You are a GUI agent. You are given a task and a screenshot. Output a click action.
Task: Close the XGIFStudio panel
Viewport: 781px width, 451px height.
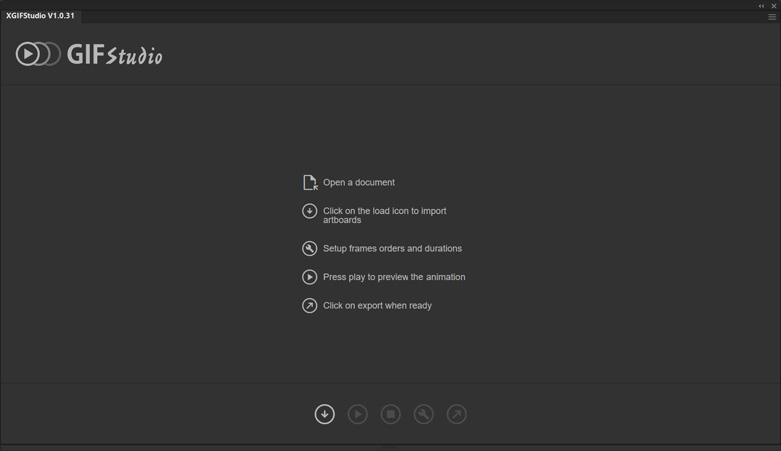click(x=774, y=6)
